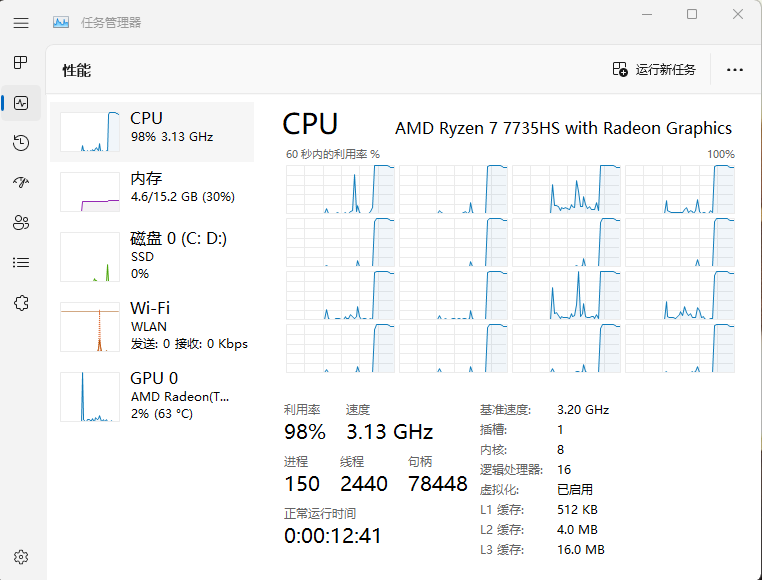Click the 运行新任务 button
The height and width of the screenshot is (580, 762).
point(654,70)
